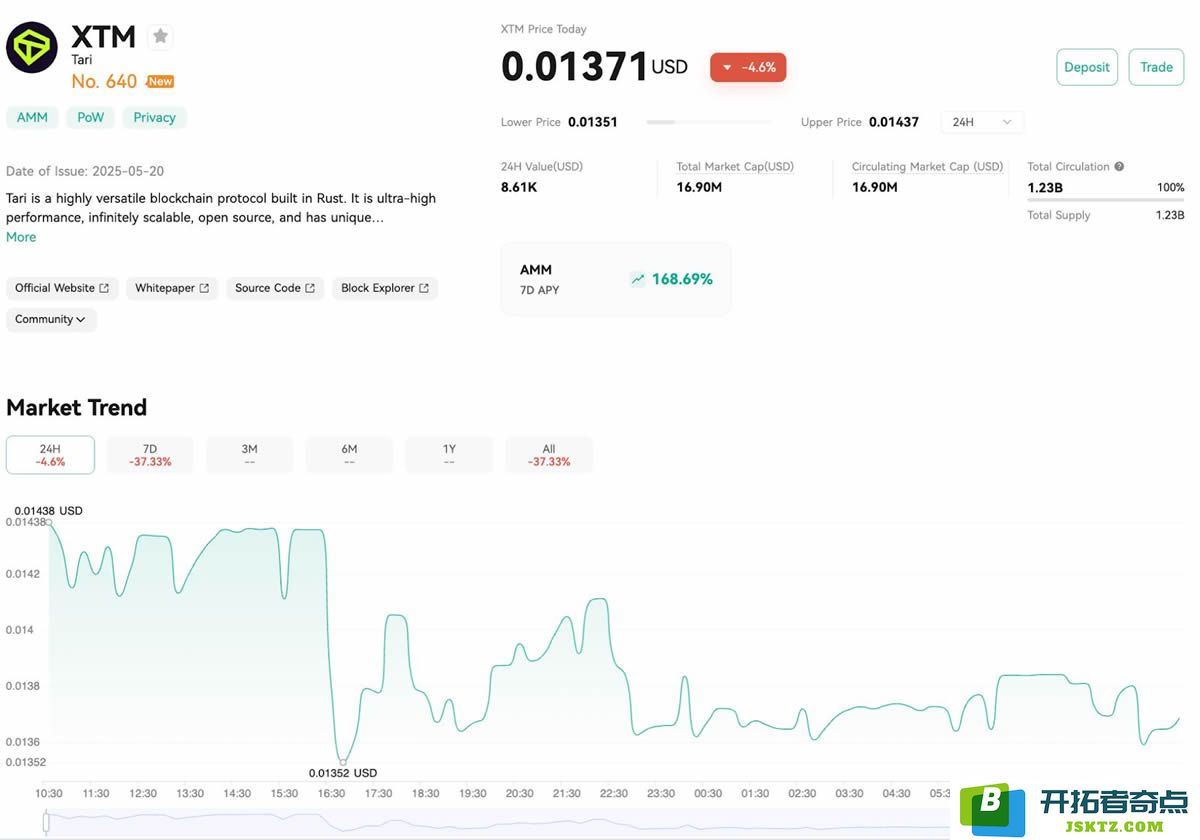Show the Total Circulation help tooltip
Image resolution: width=1200 pixels, height=840 pixels.
(x=1119, y=167)
